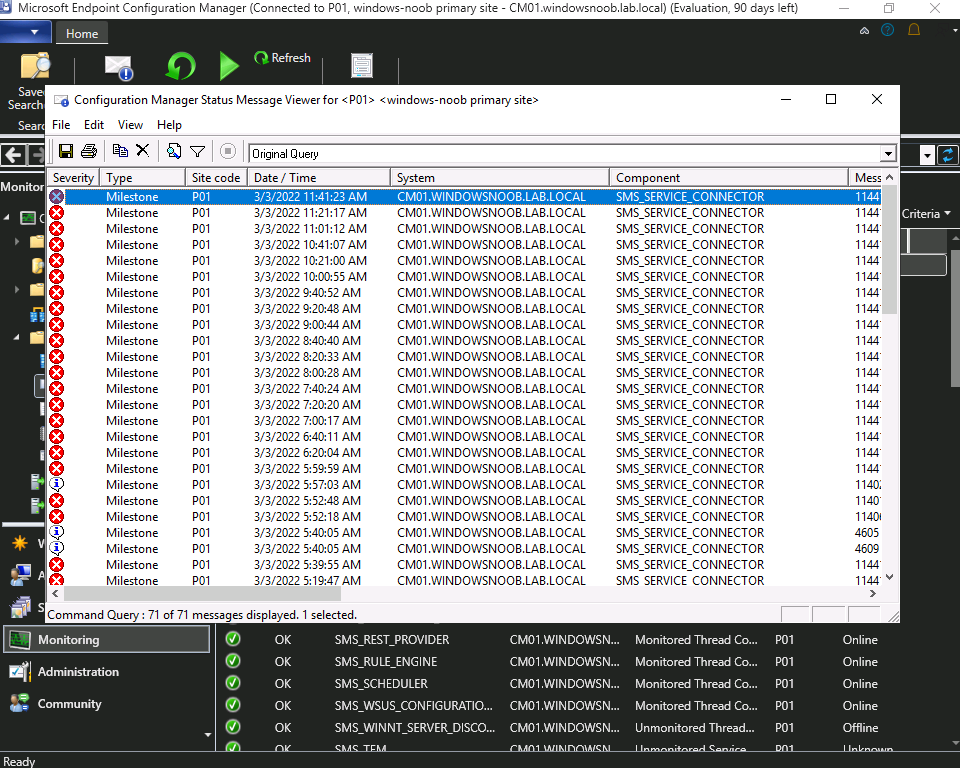Image resolution: width=960 pixels, height=768 pixels.
Task: Select the 3/3/2022 7:00:17 AM message row
Action: (x=465, y=421)
